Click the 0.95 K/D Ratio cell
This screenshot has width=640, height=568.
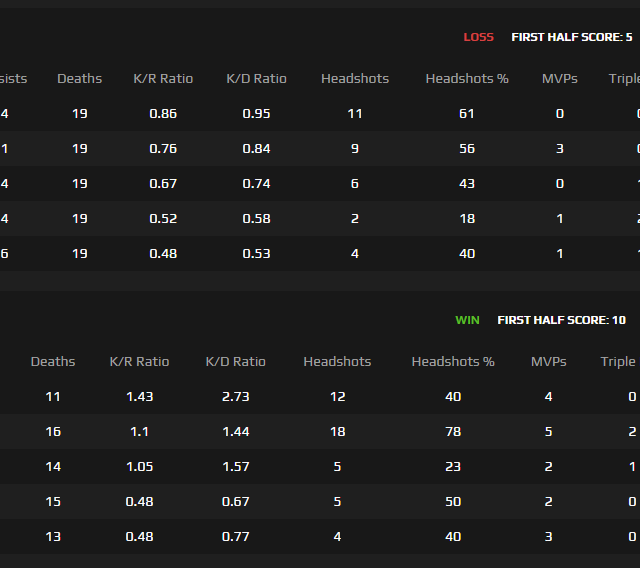[x=256, y=114]
